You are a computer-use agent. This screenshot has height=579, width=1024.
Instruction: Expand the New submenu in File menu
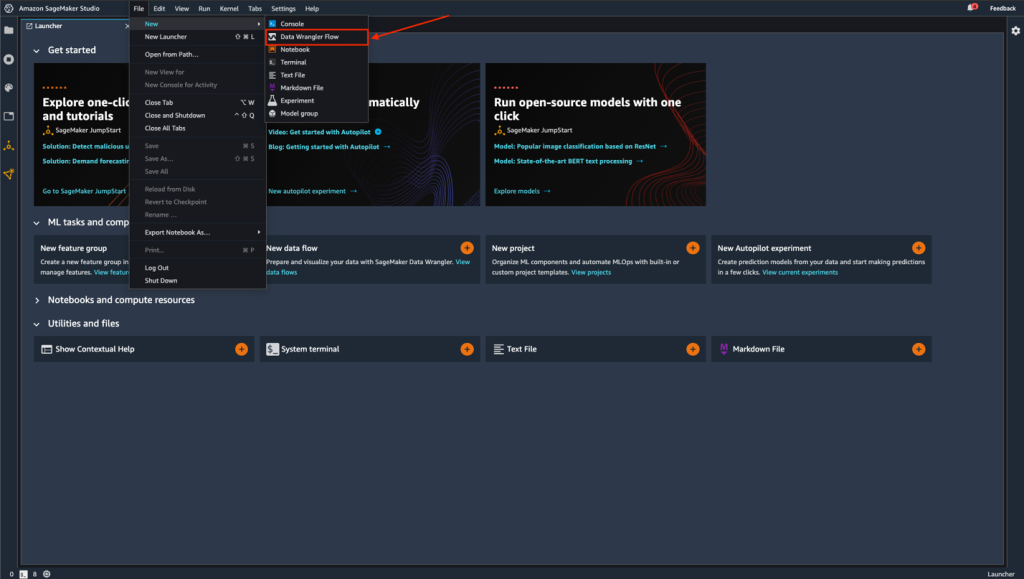pos(197,23)
